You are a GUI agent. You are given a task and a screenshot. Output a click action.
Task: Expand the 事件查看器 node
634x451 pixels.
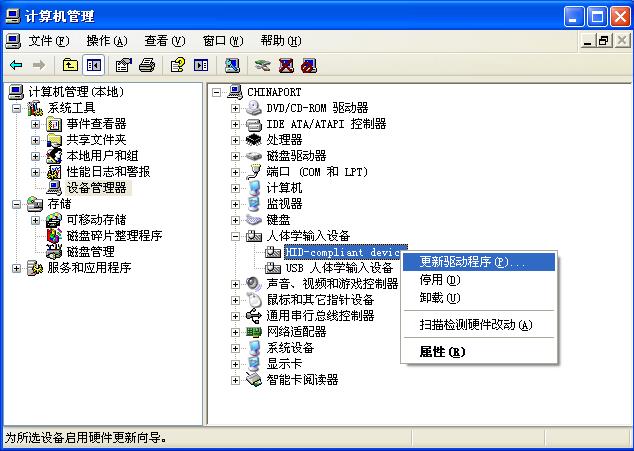pyautogui.click(x=36, y=124)
